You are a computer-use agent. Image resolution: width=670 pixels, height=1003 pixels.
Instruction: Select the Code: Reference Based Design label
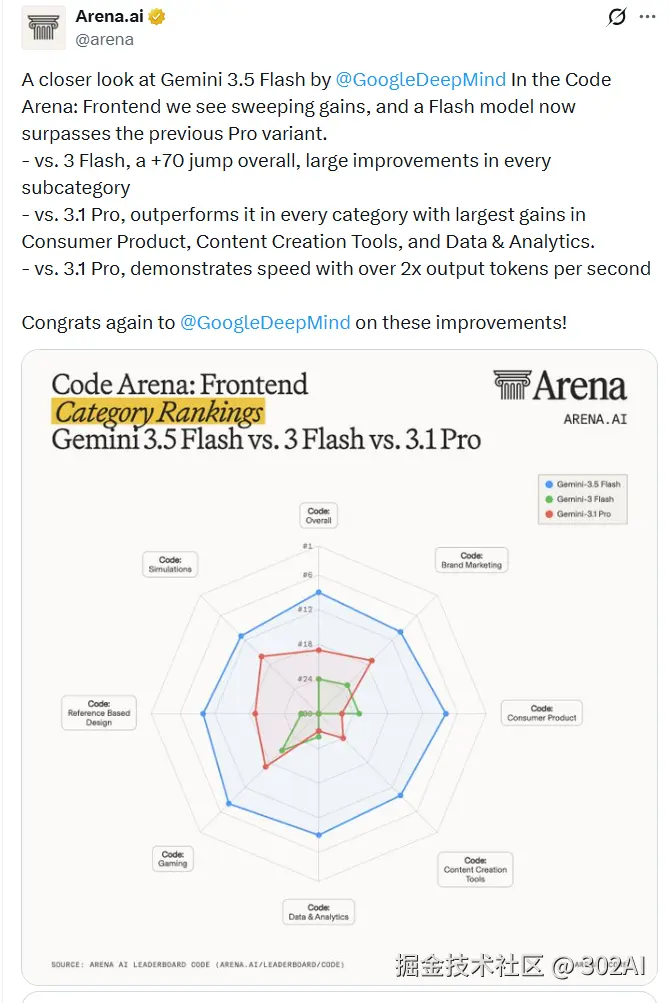click(99, 713)
